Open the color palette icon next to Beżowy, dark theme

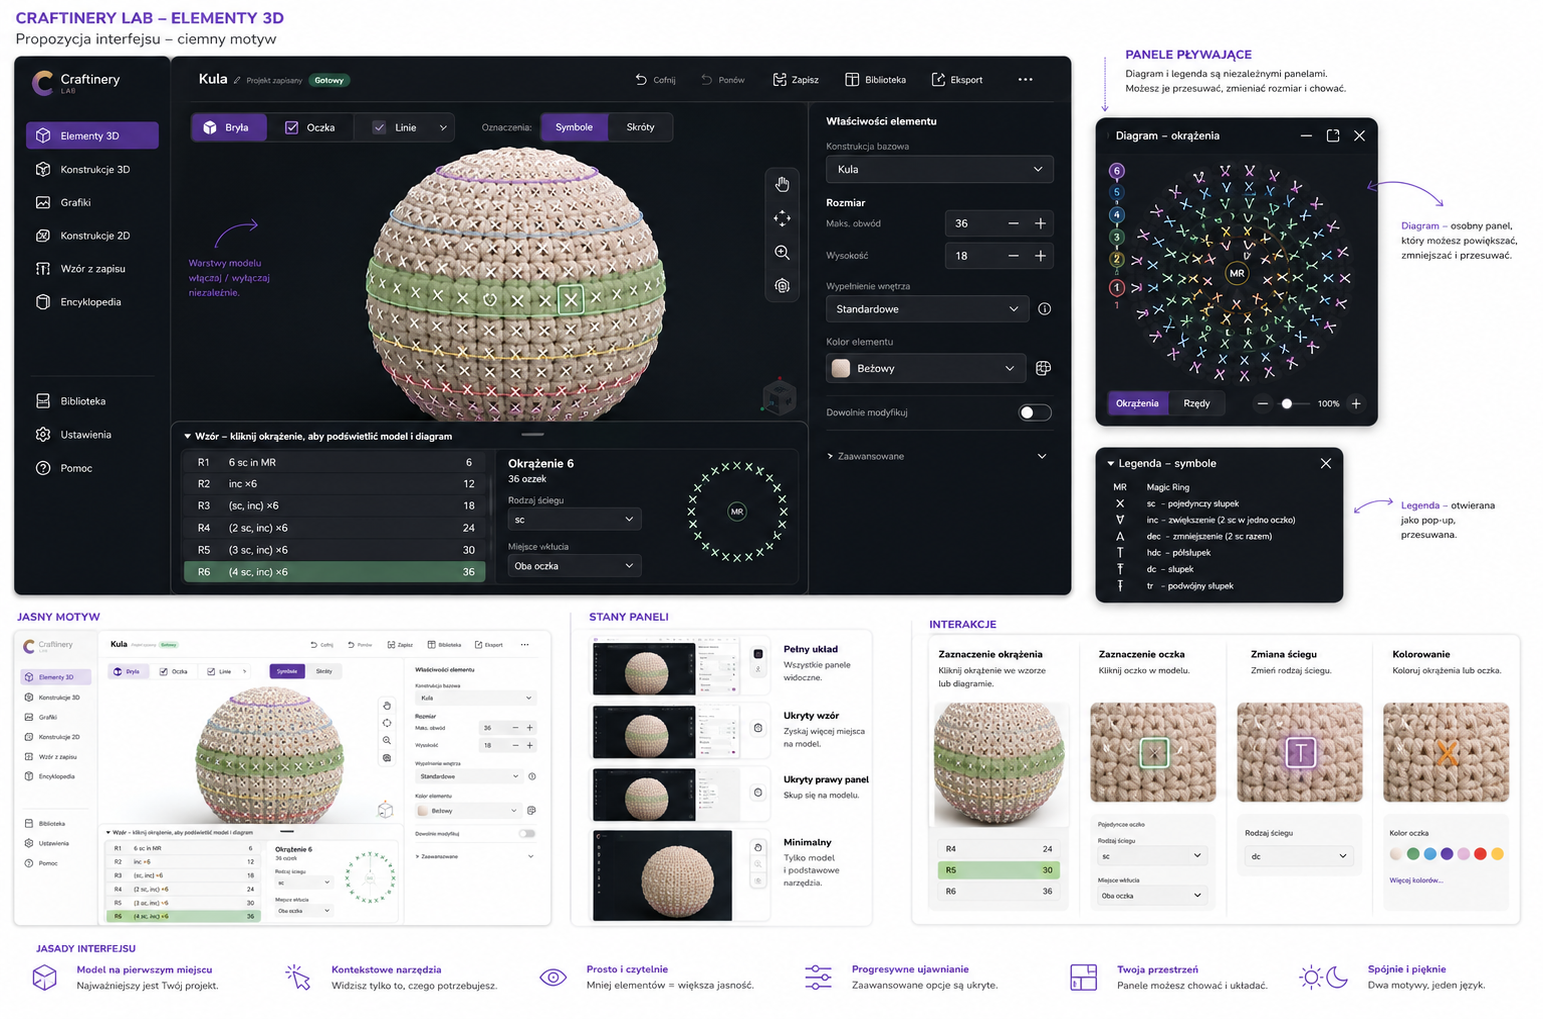point(1043,368)
